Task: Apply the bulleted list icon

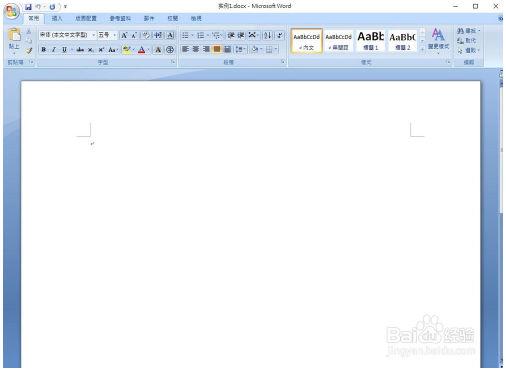Action: [185, 35]
